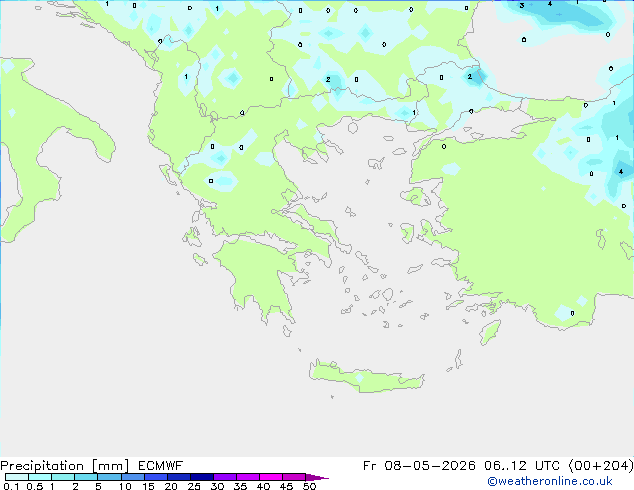Click the legend value 10

pos(125,486)
